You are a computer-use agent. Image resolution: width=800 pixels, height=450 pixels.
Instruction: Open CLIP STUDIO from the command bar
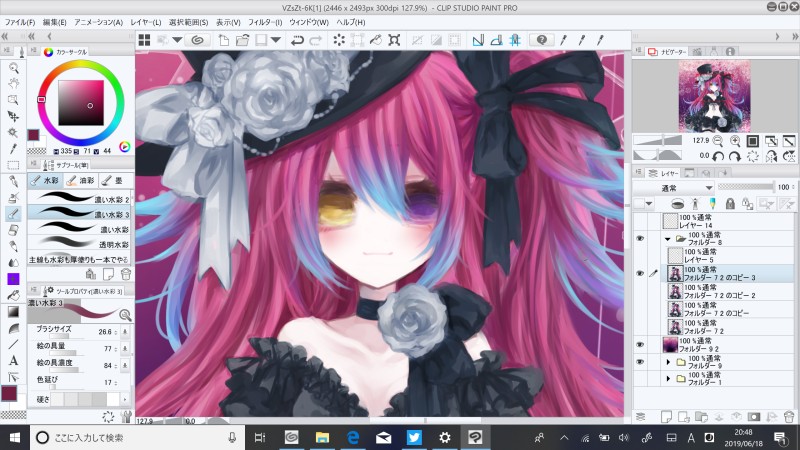[x=197, y=40]
